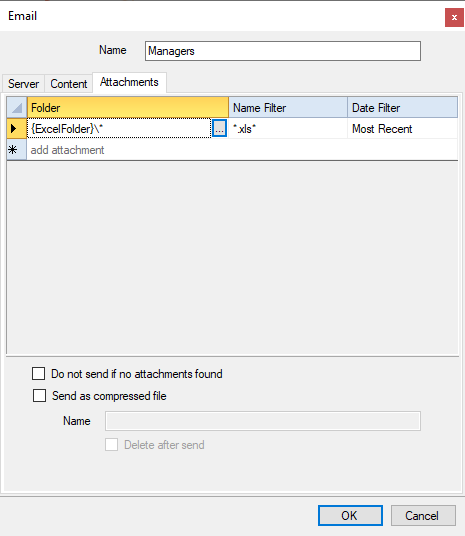Confirm with the OK button
Screen dimensions: 465x536
(350, 515)
